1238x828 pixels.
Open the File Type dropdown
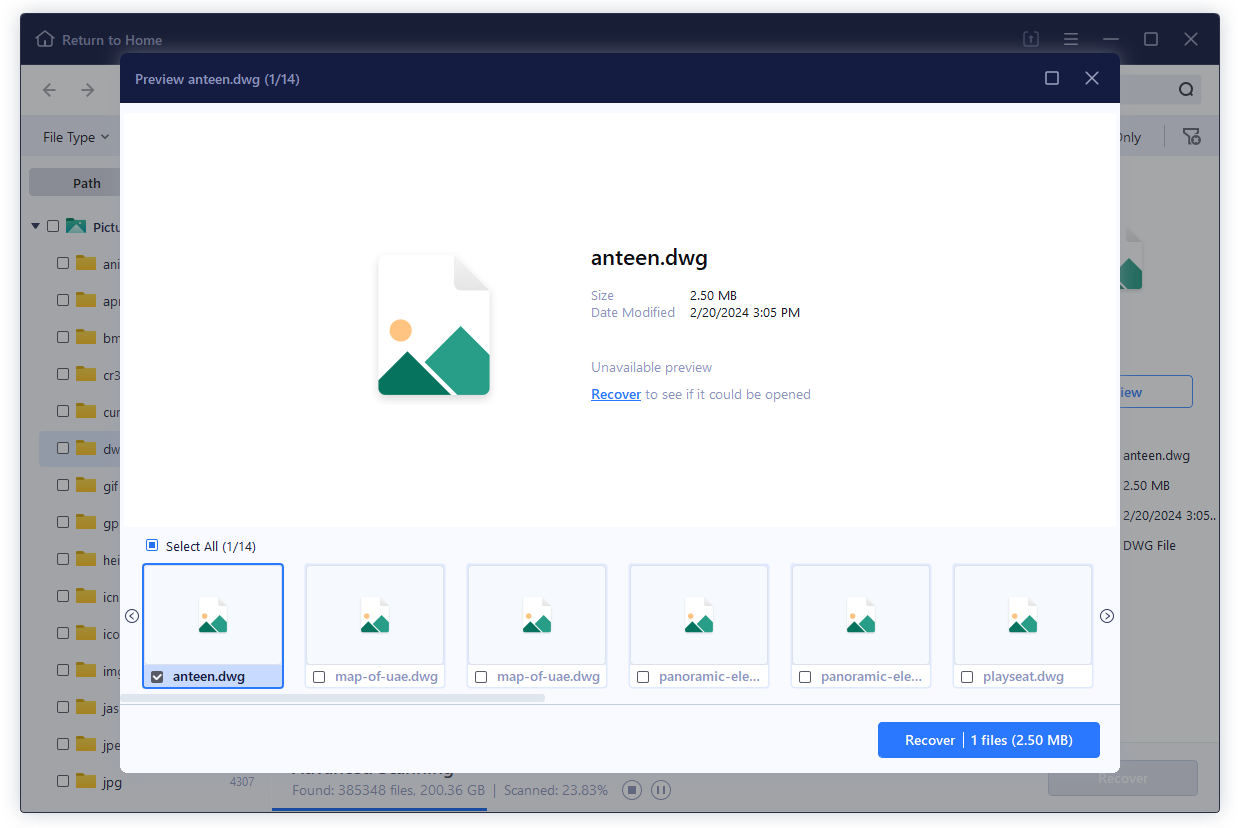(76, 137)
